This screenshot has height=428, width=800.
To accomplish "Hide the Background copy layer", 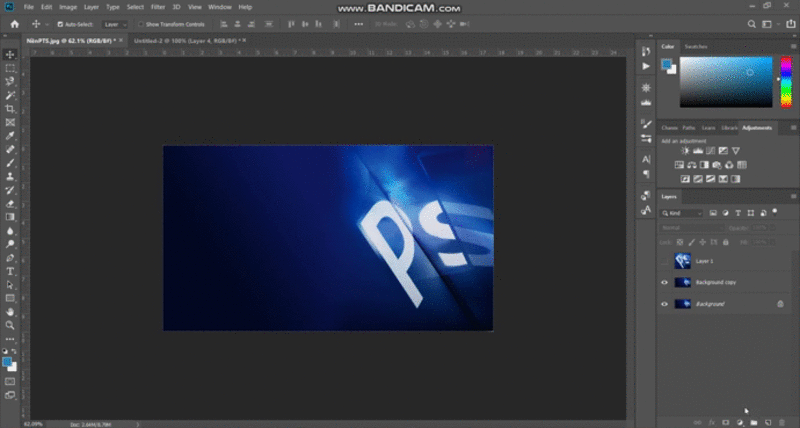I will (x=665, y=283).
